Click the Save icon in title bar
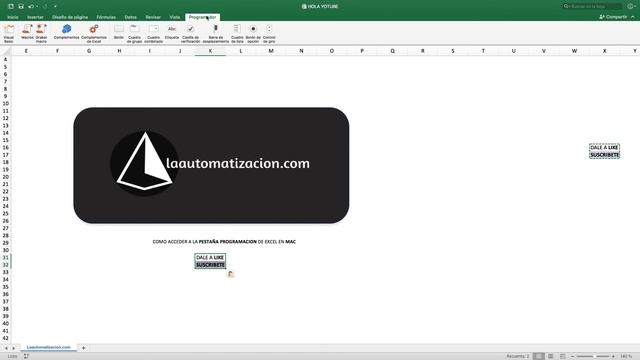 (x=21, y=7)
